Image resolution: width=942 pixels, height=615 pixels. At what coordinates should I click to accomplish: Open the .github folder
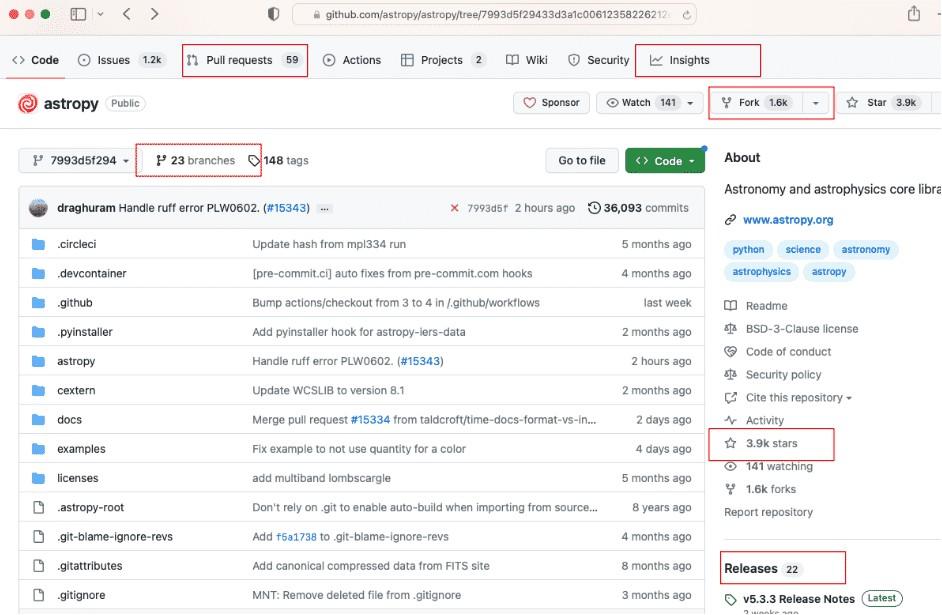[74, 303]
